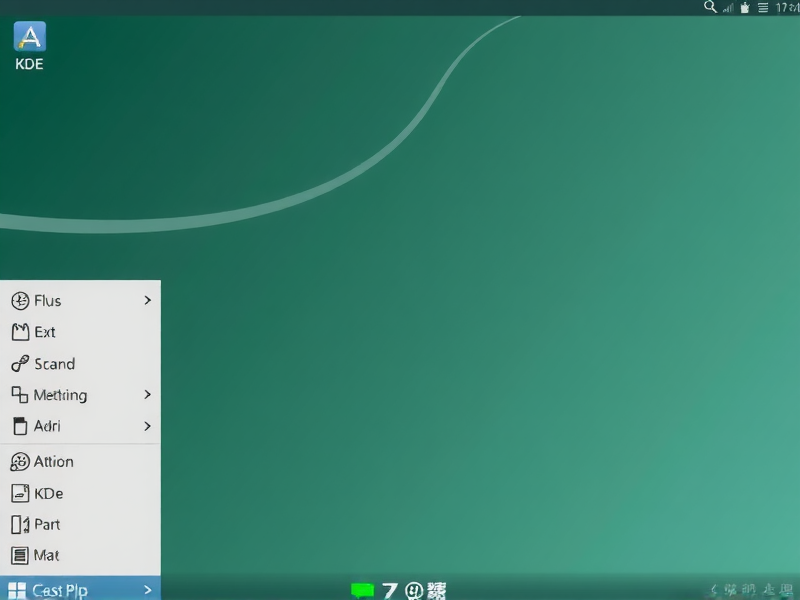Expand the Flus submenu
Viewport: 800px width, 600px height.
(x=146, y=300)
